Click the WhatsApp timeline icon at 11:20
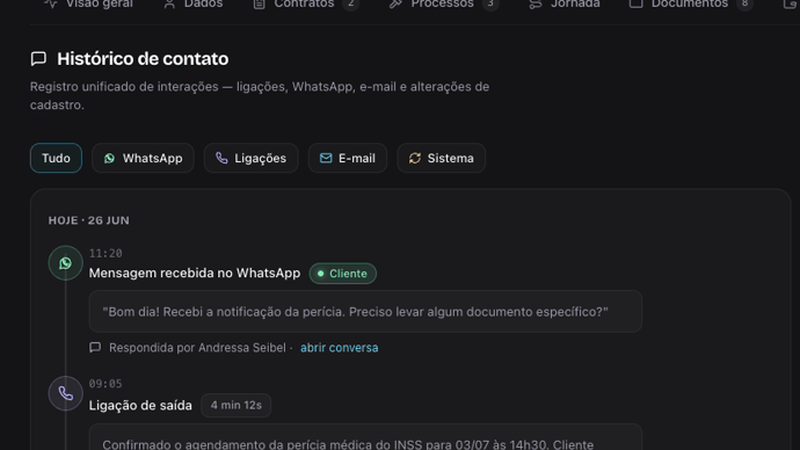Image resolution: width=800 pixels, height=450 pixels. (x=65, y=263)
